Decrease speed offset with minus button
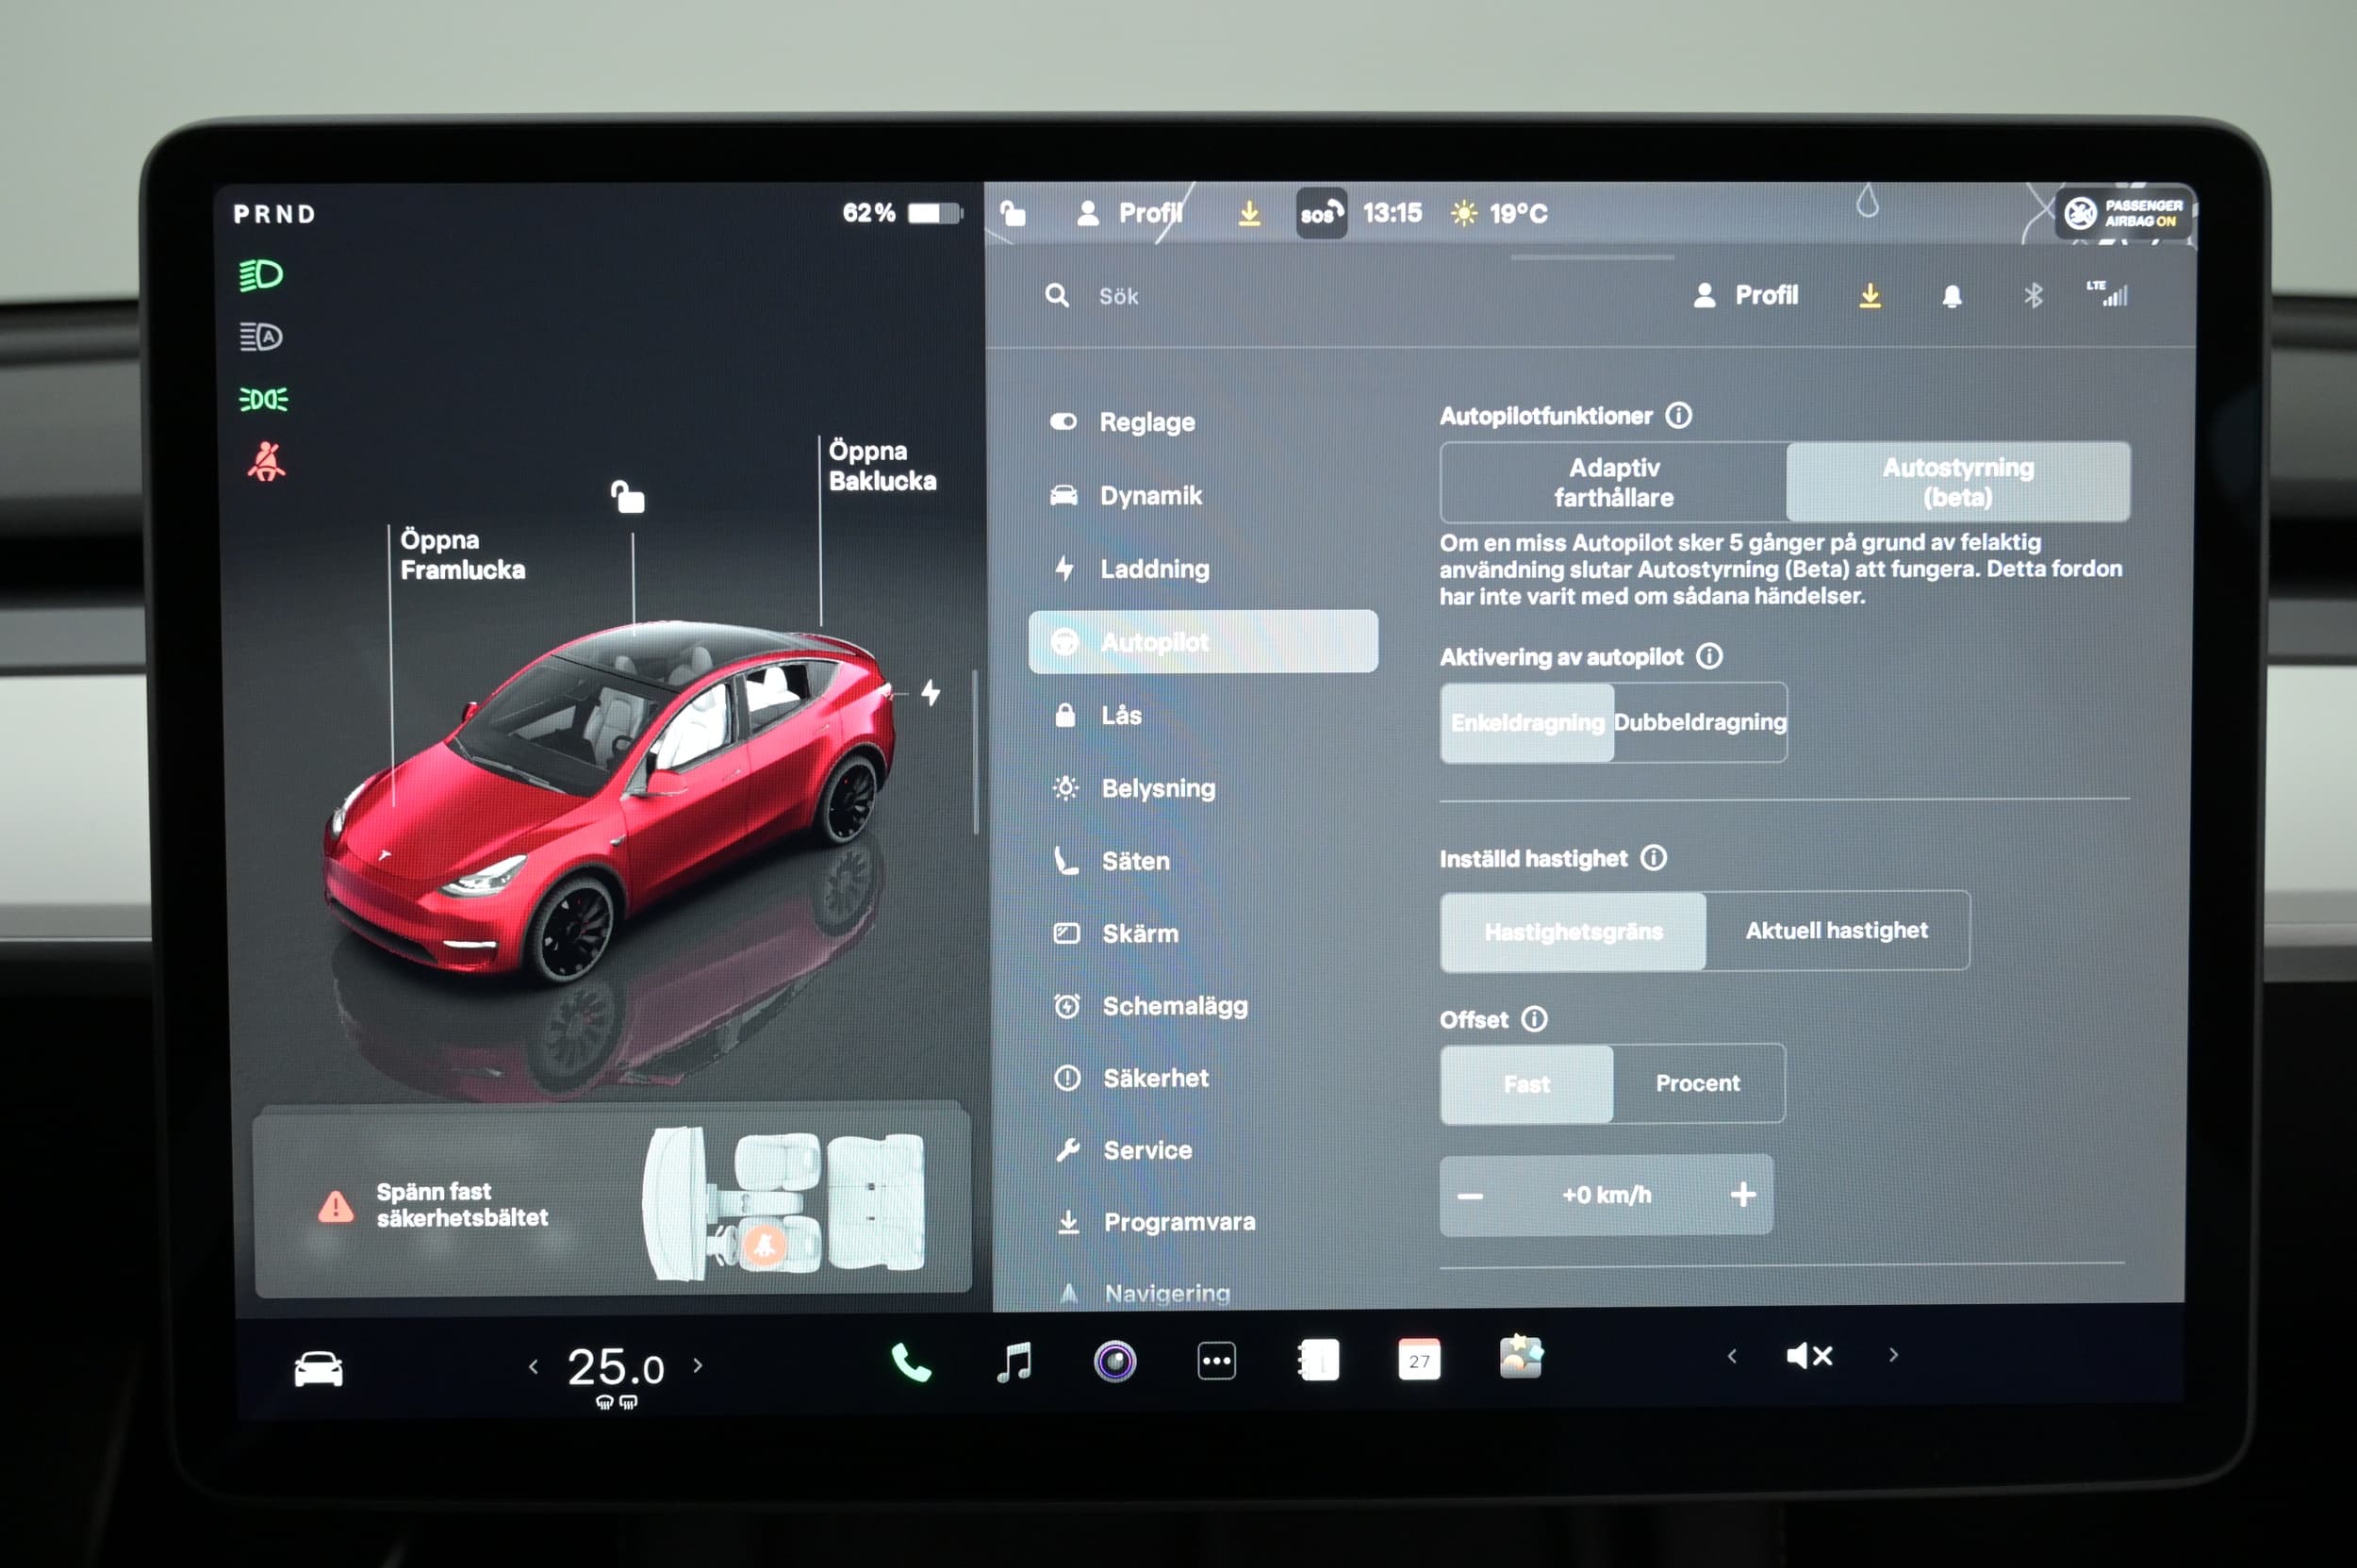 tap(1470, 1196)
